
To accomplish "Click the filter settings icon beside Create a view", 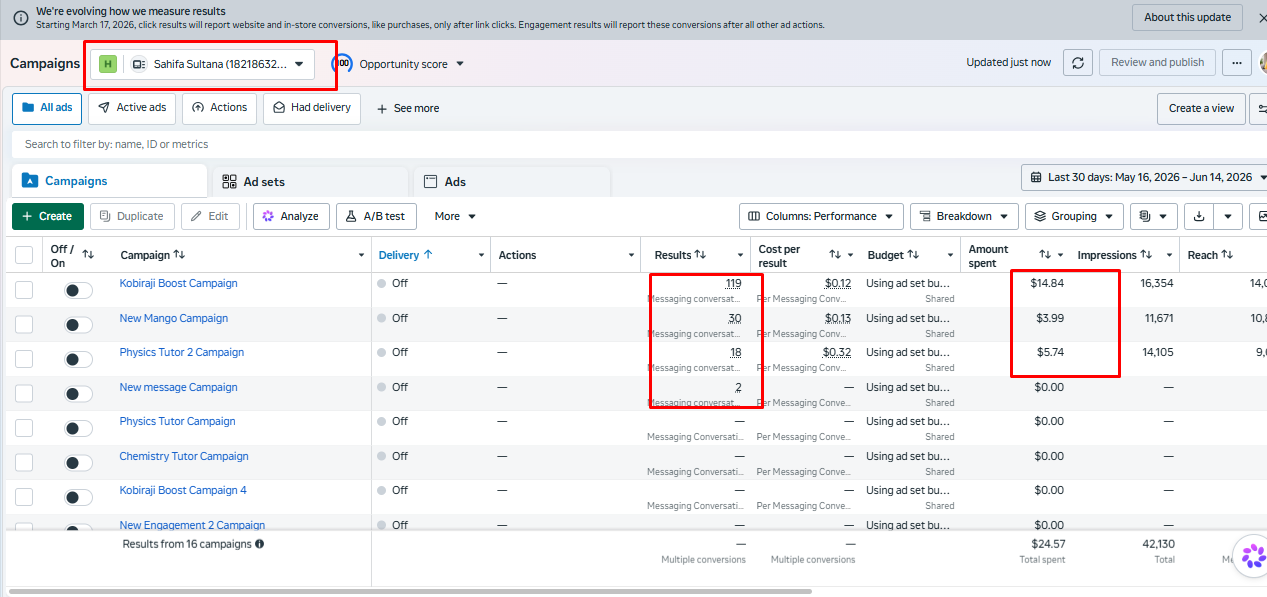I will pyautogui.click(x=1260, y=108).
